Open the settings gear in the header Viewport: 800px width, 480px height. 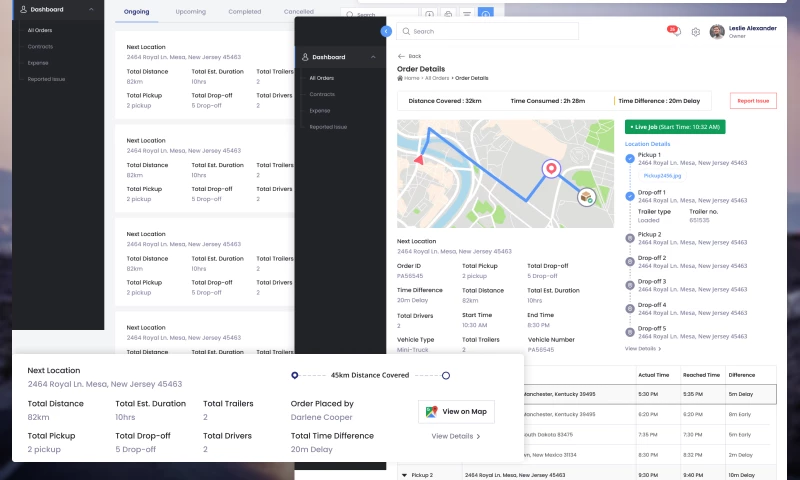click(x=696, y=32)
